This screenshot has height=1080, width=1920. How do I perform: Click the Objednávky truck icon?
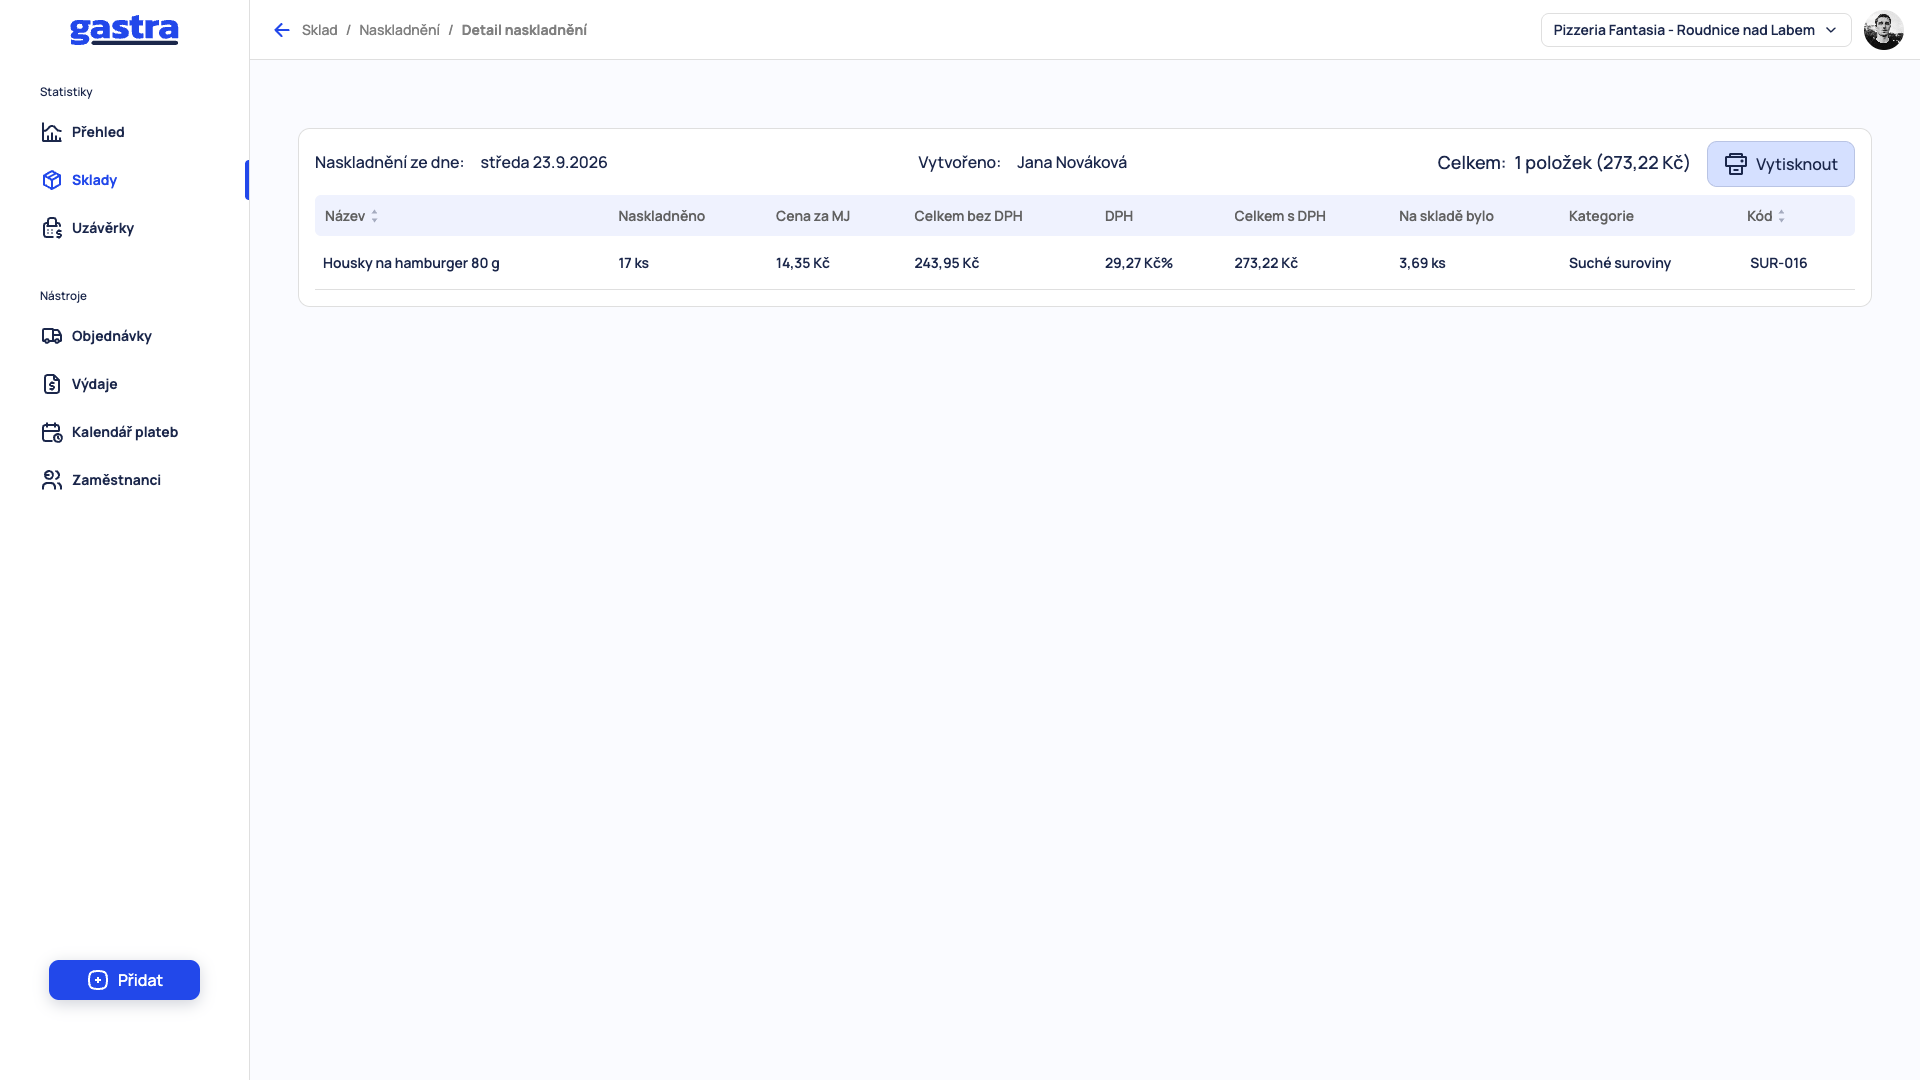[x=52, y=336]
